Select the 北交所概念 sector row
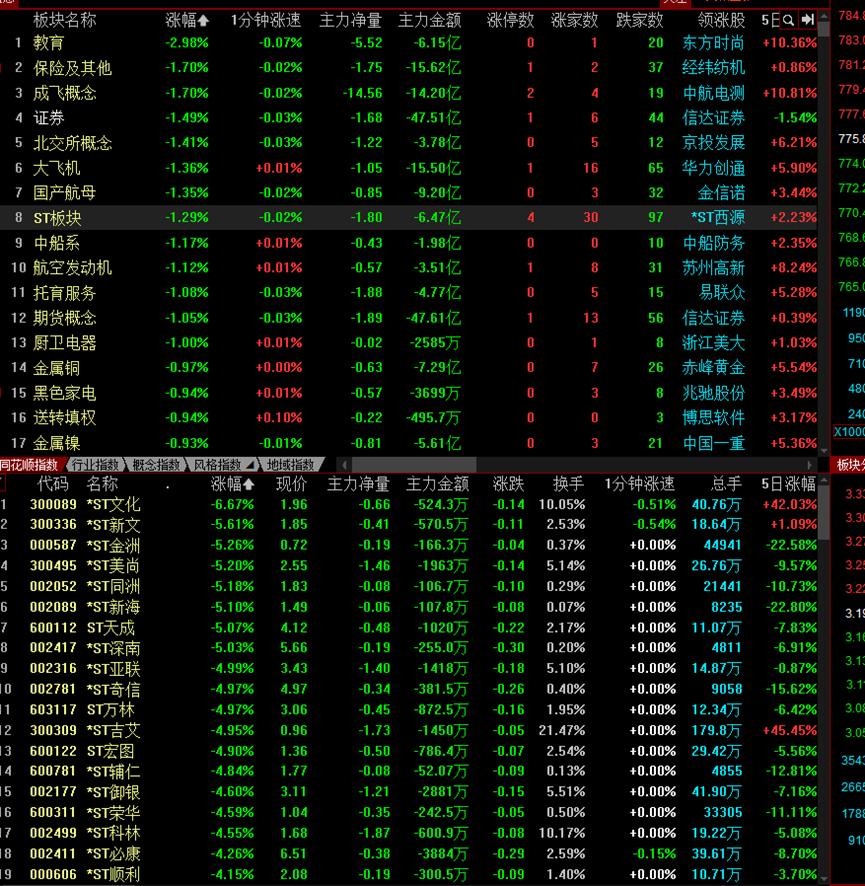865x886 pixels. tap(408, 142)
